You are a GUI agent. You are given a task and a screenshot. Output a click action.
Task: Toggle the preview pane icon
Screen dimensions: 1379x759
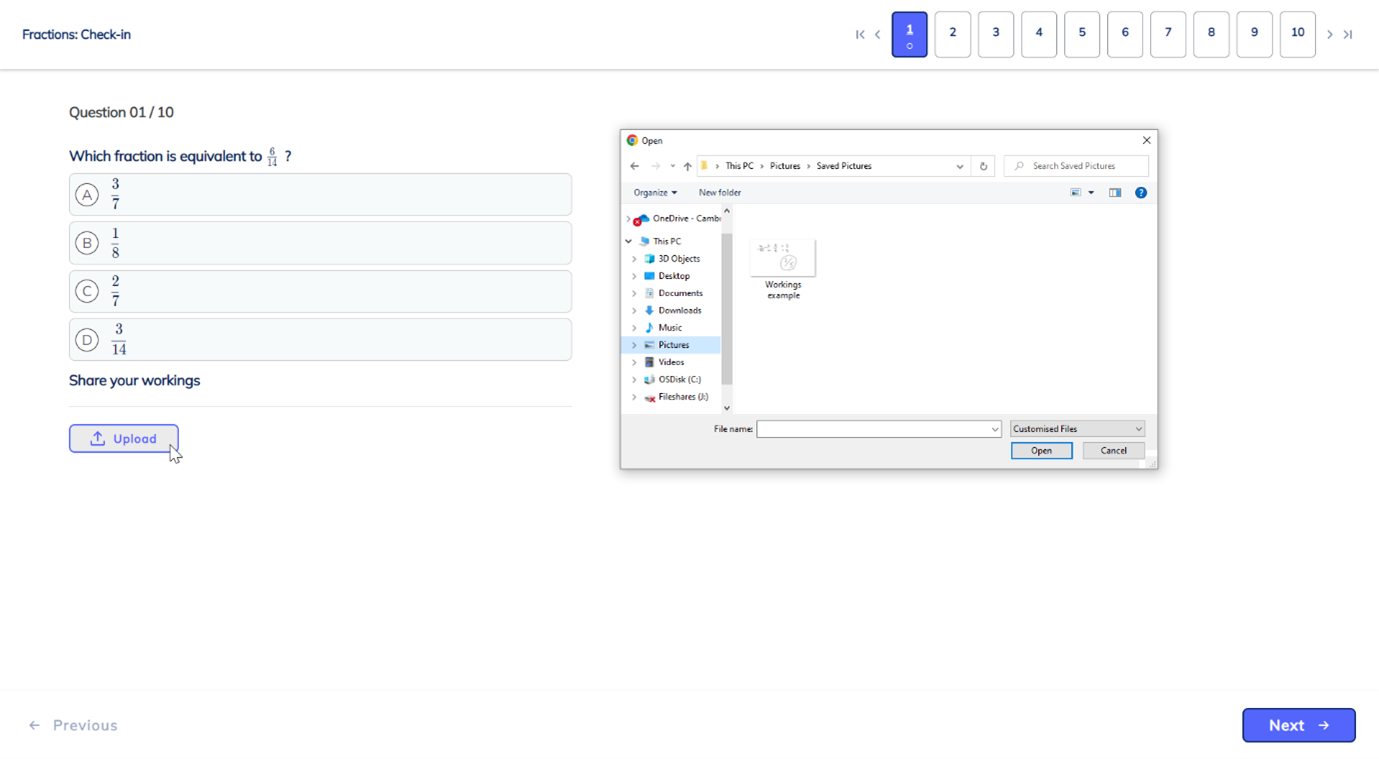point(1115,192)
